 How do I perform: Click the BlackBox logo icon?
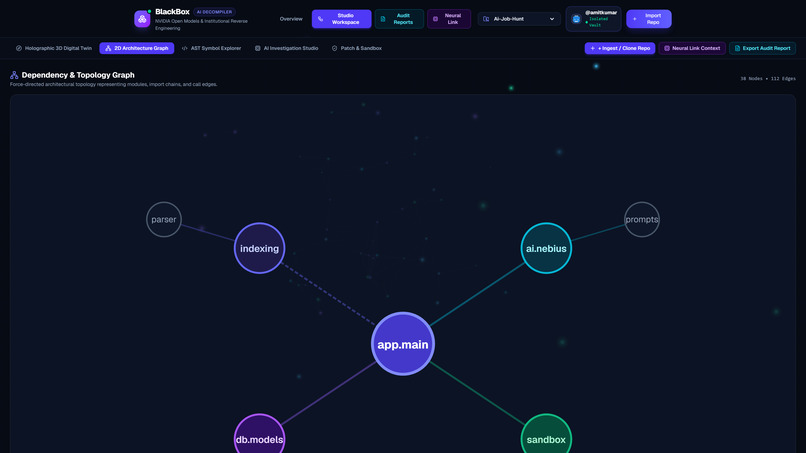click(x=142, y=19)
